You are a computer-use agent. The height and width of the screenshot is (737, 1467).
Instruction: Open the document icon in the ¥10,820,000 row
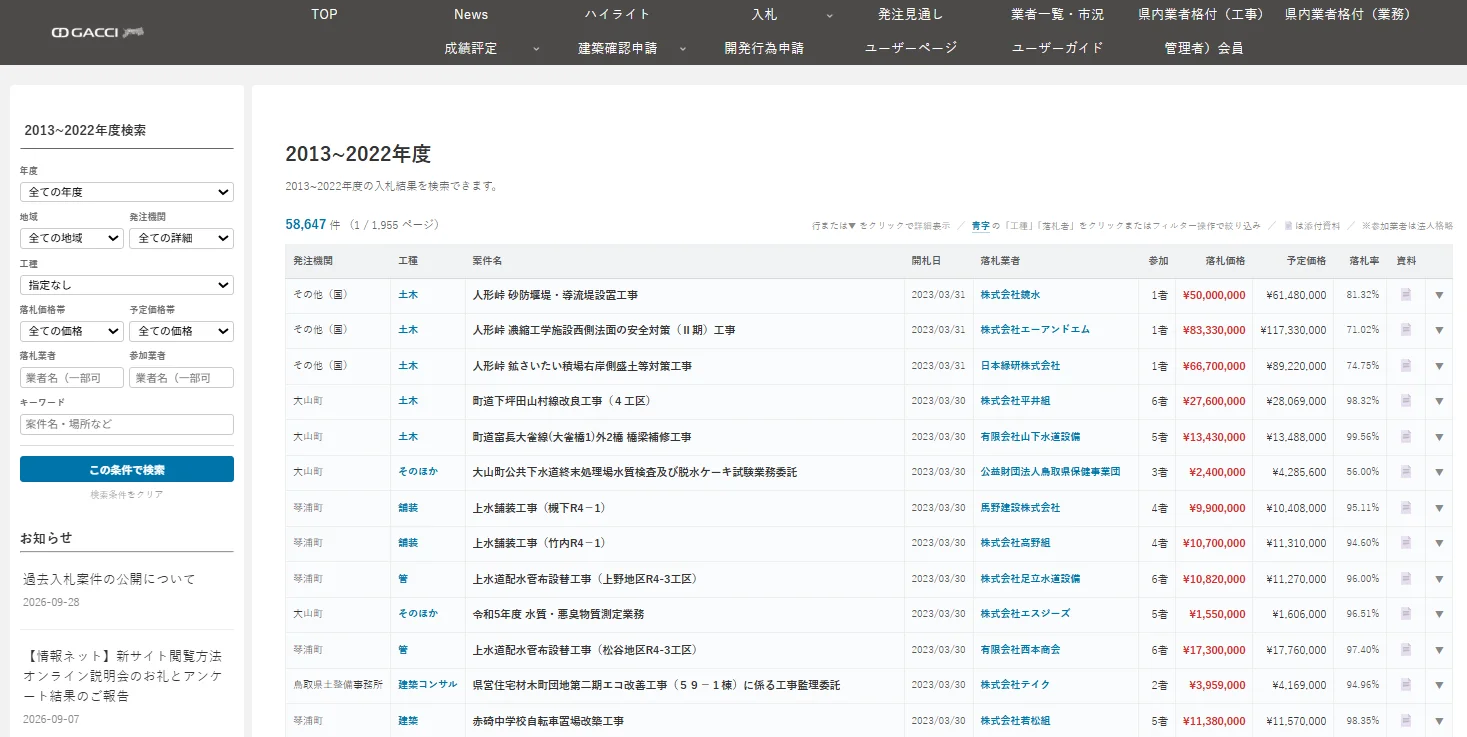pyautogui.click(x=1406, y=579)
